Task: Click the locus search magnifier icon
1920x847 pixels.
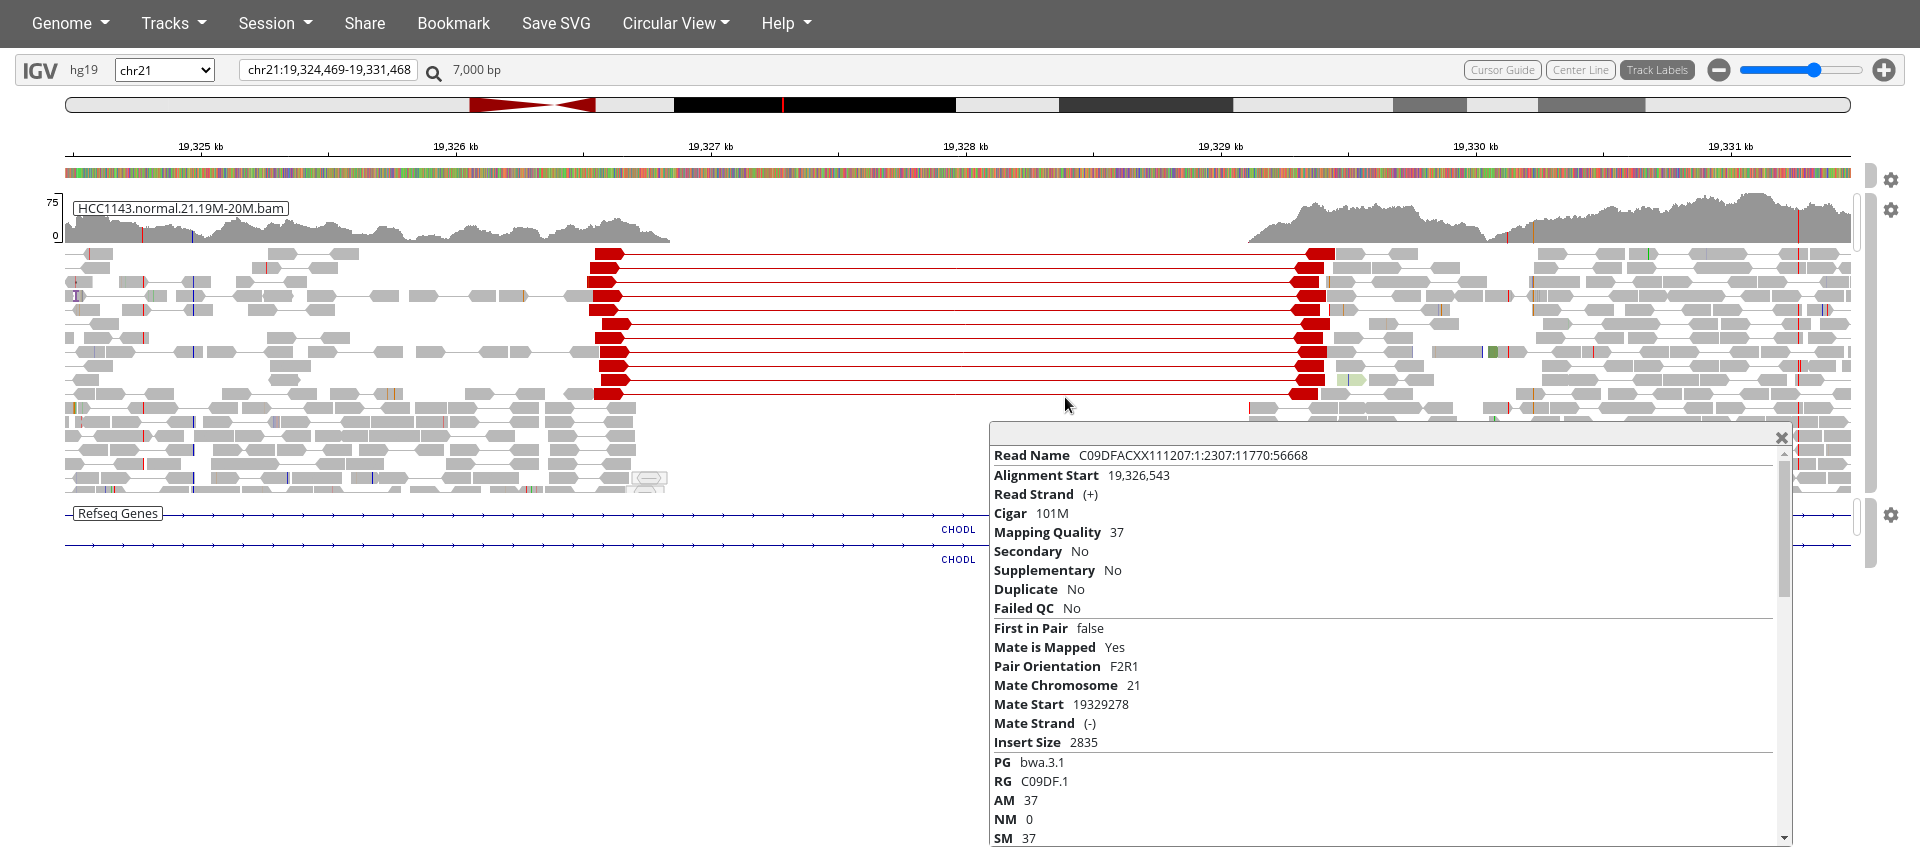Action: [434, 72]
